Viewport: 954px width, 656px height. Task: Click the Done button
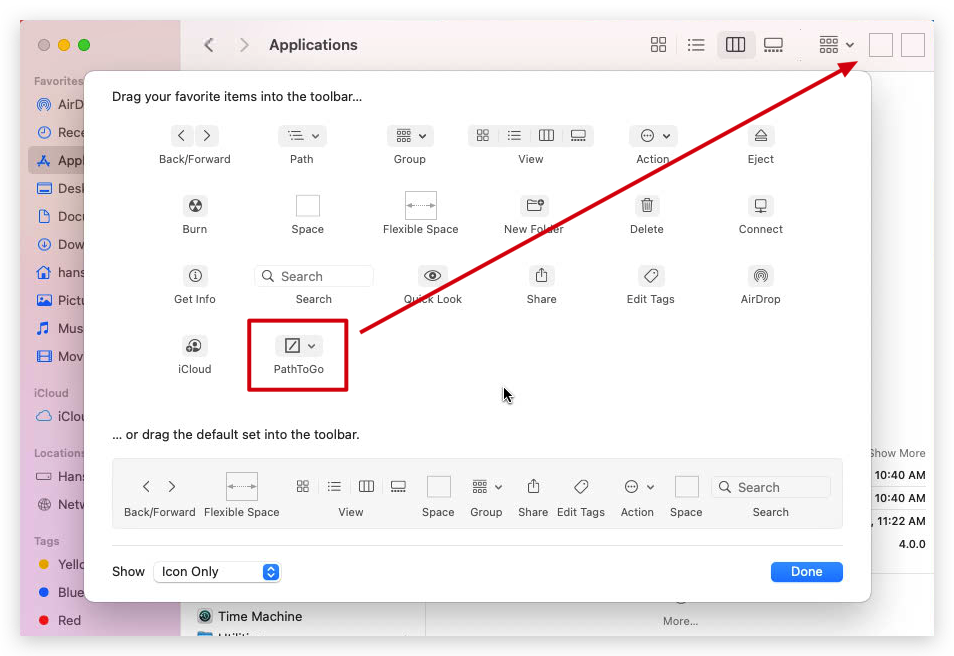click(806, 571)
